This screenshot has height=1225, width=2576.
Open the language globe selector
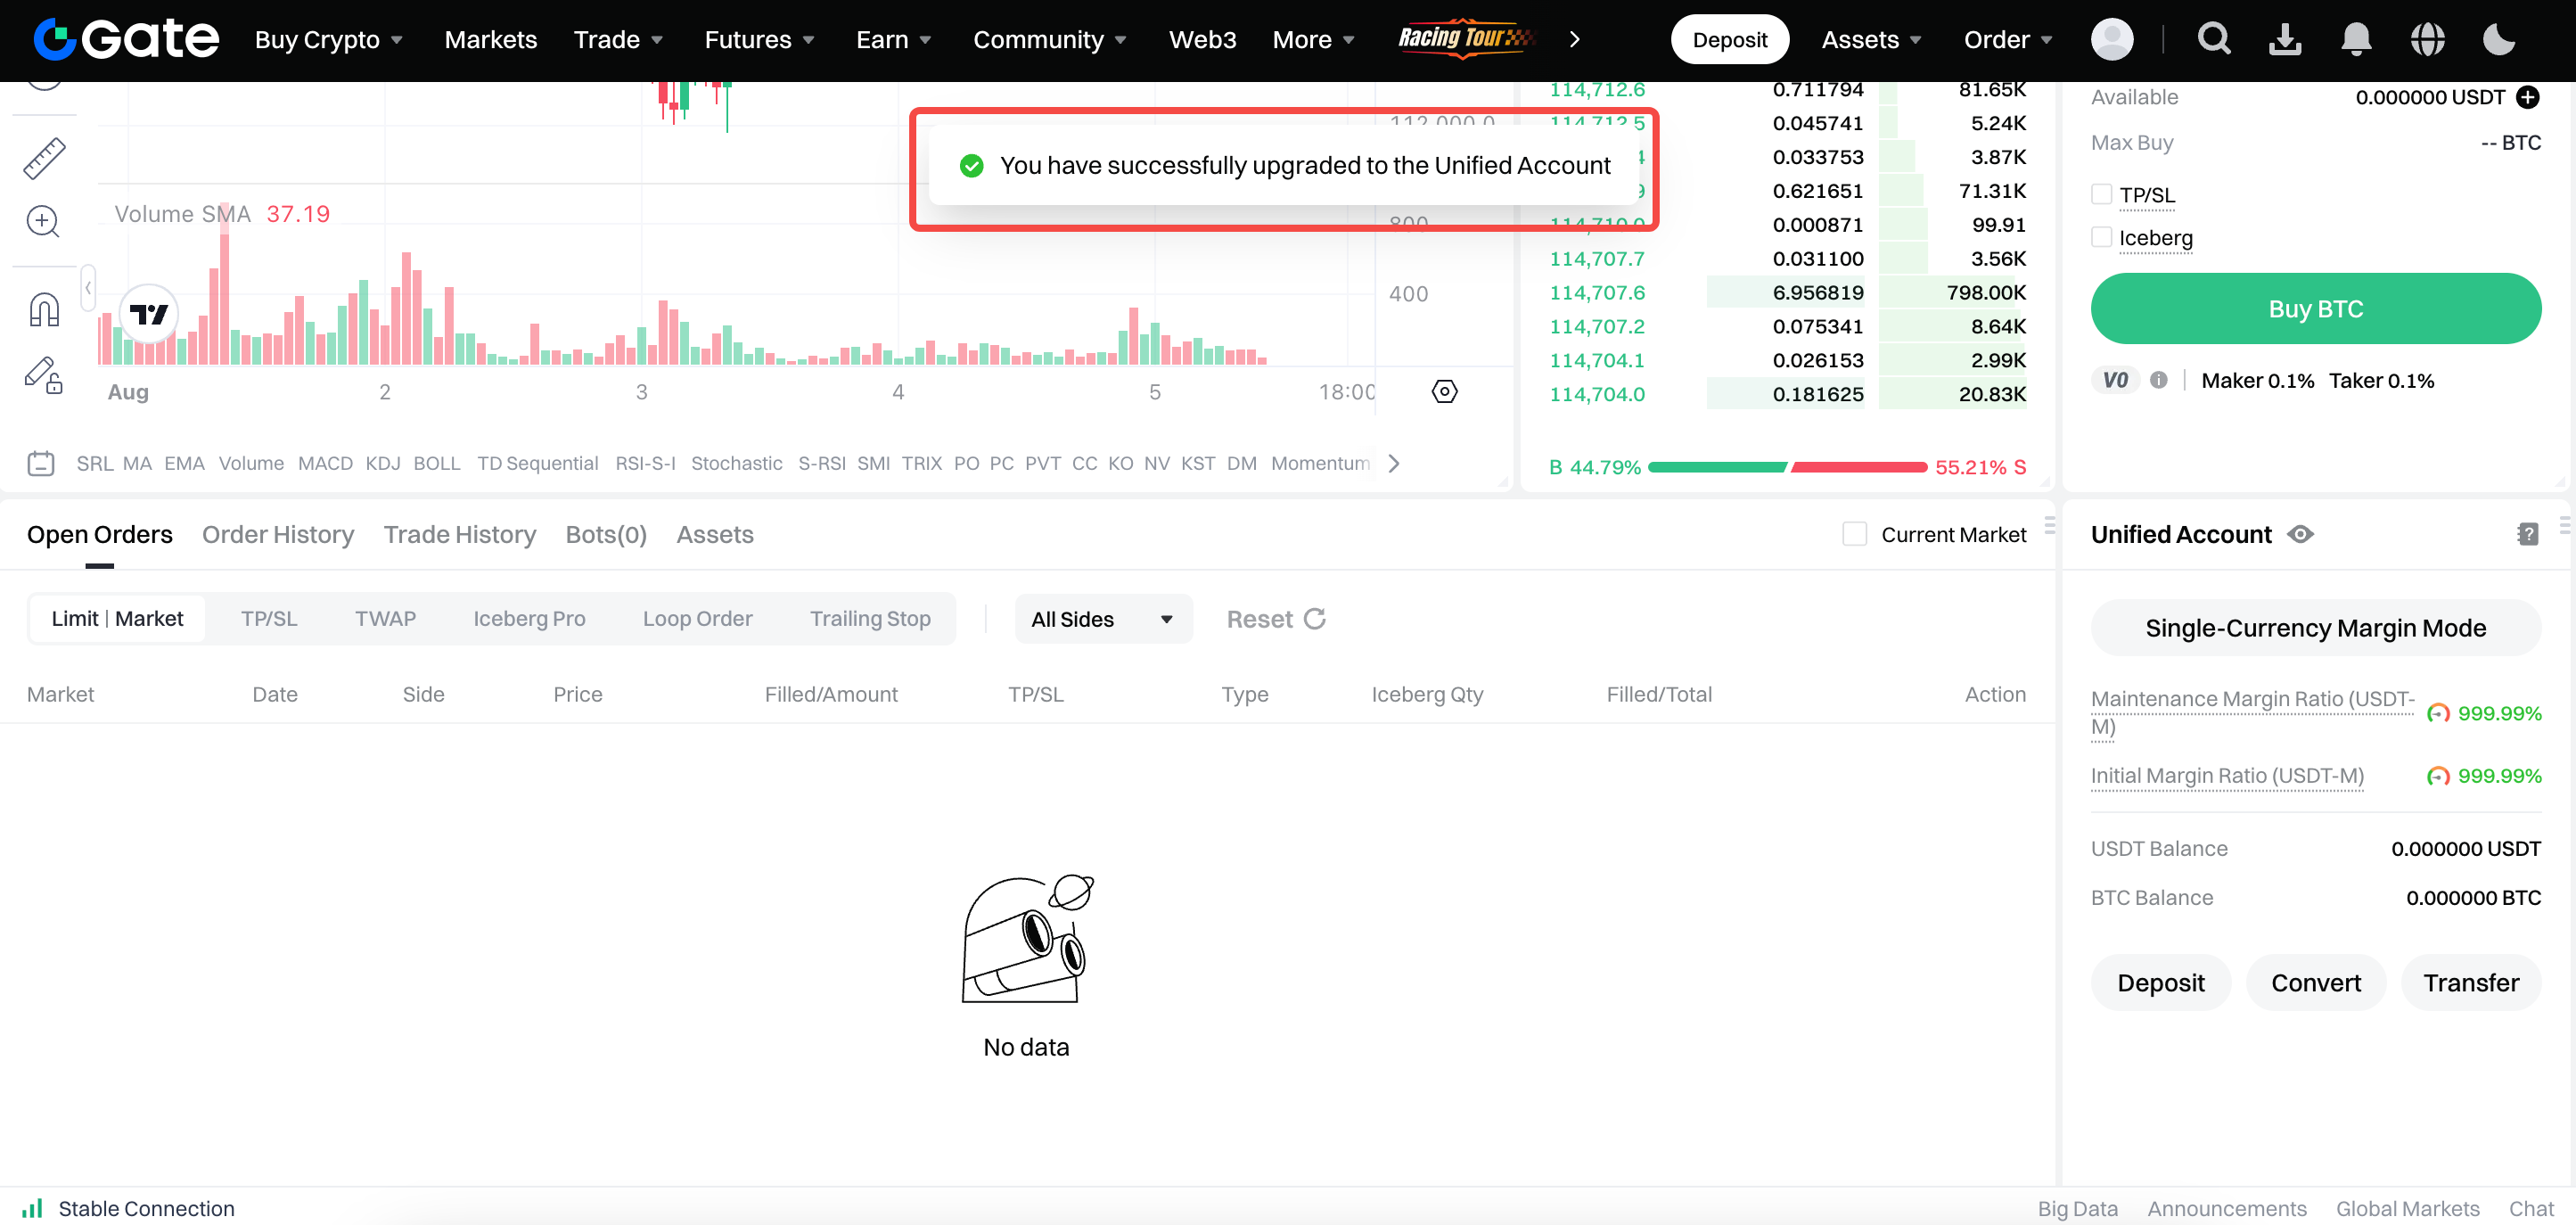tap(2427, 40)
